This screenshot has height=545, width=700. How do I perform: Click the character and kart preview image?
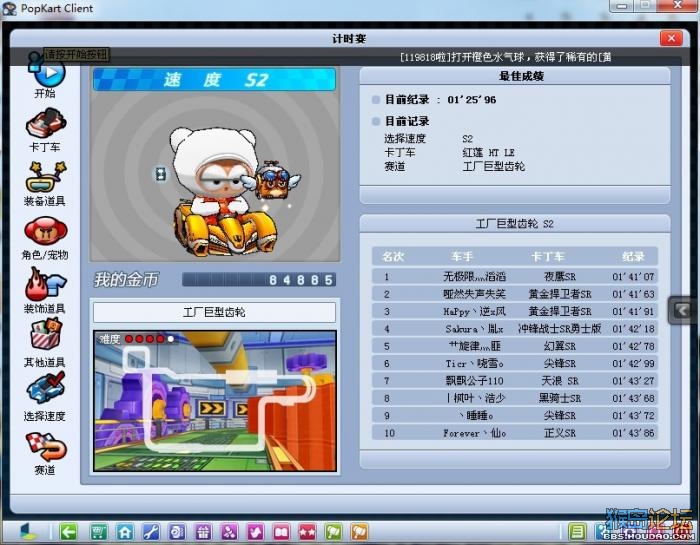point(215,177)
